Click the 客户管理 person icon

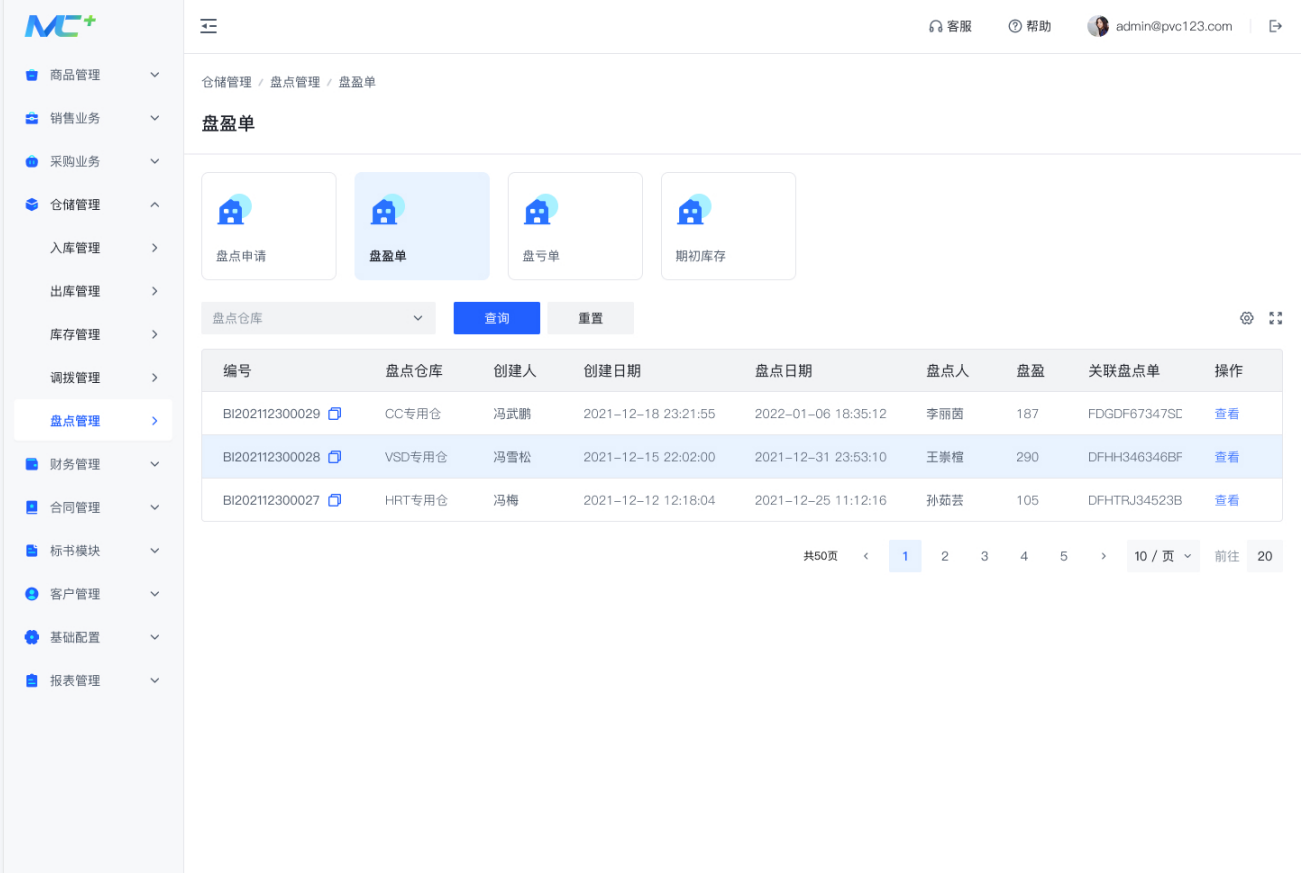[32, 594]
